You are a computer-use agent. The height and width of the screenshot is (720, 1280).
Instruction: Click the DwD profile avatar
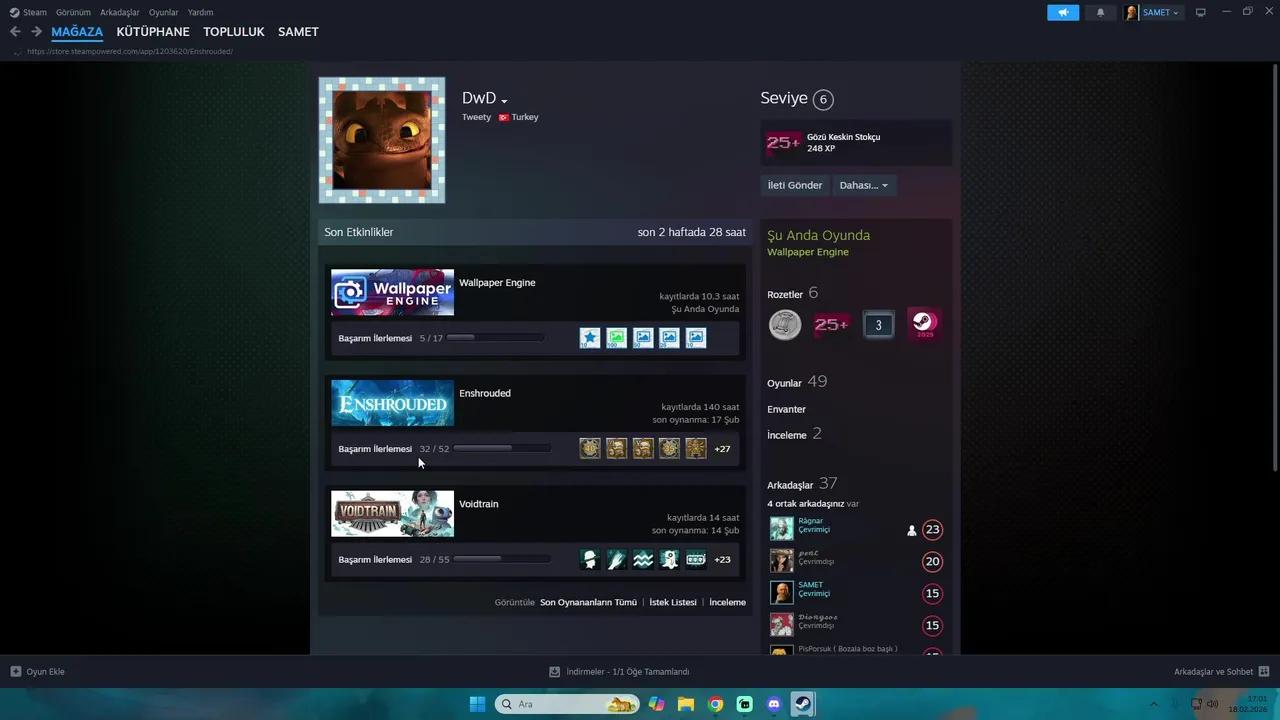(x=382, y=140)
